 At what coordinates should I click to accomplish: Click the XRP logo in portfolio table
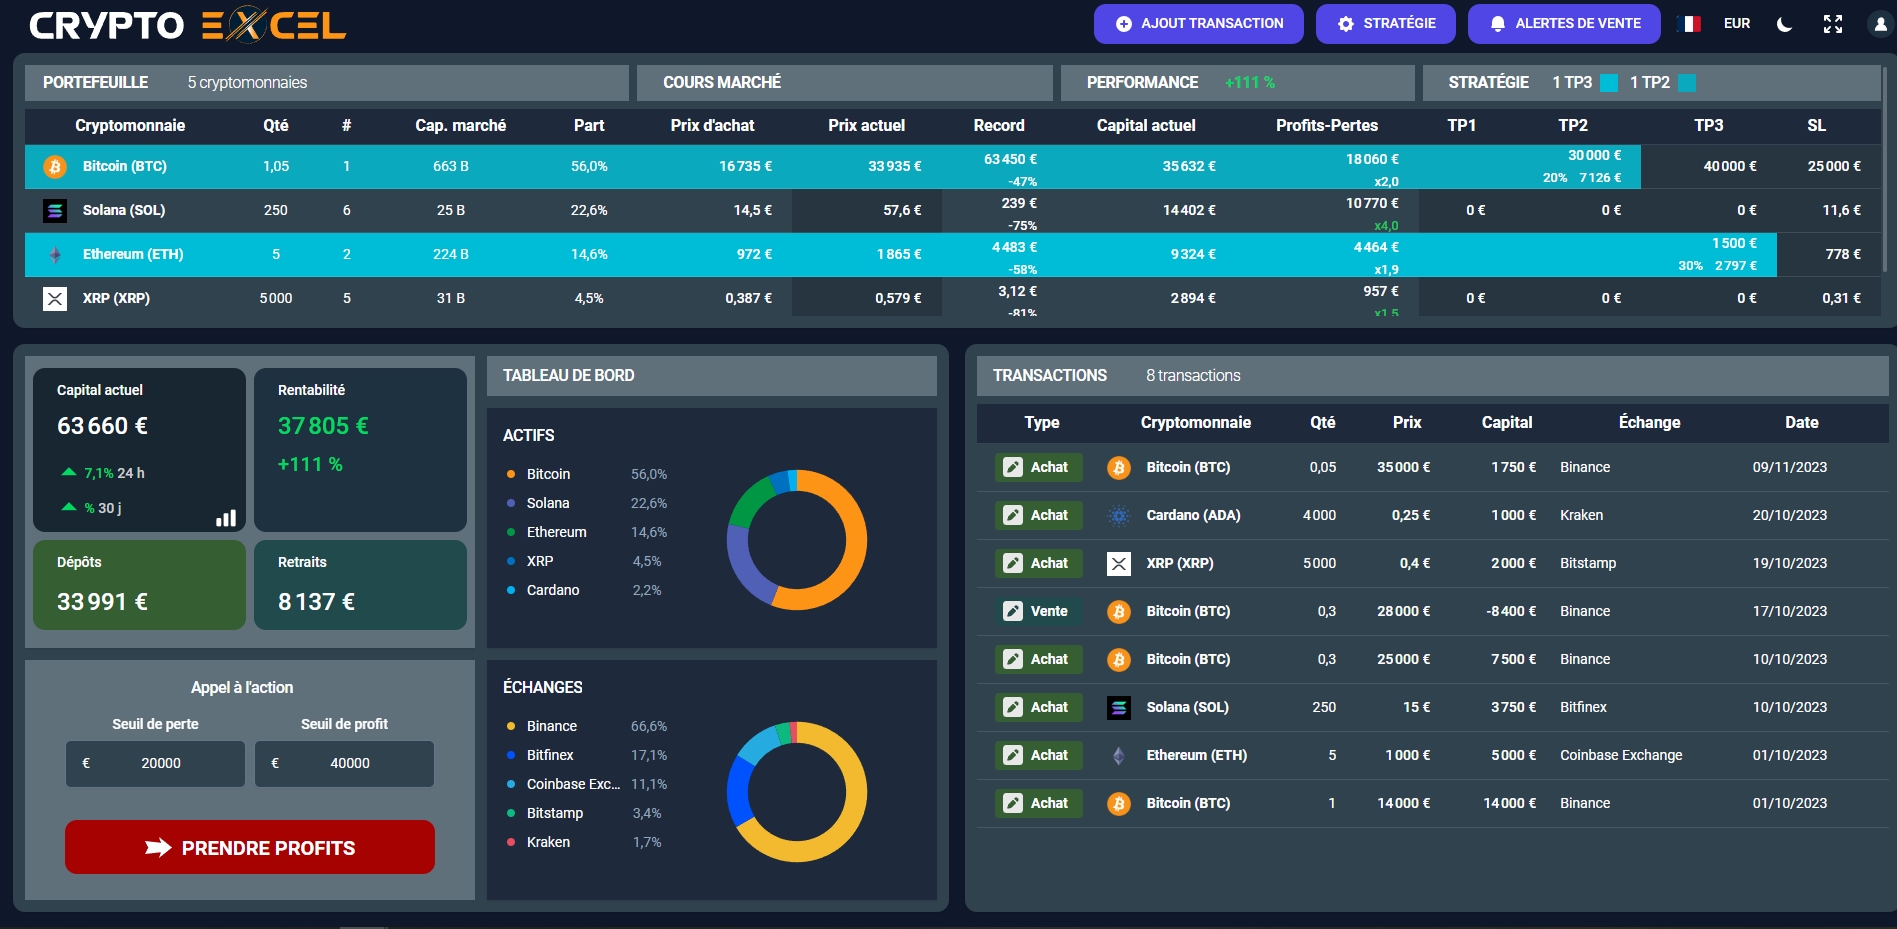point(55,299)
